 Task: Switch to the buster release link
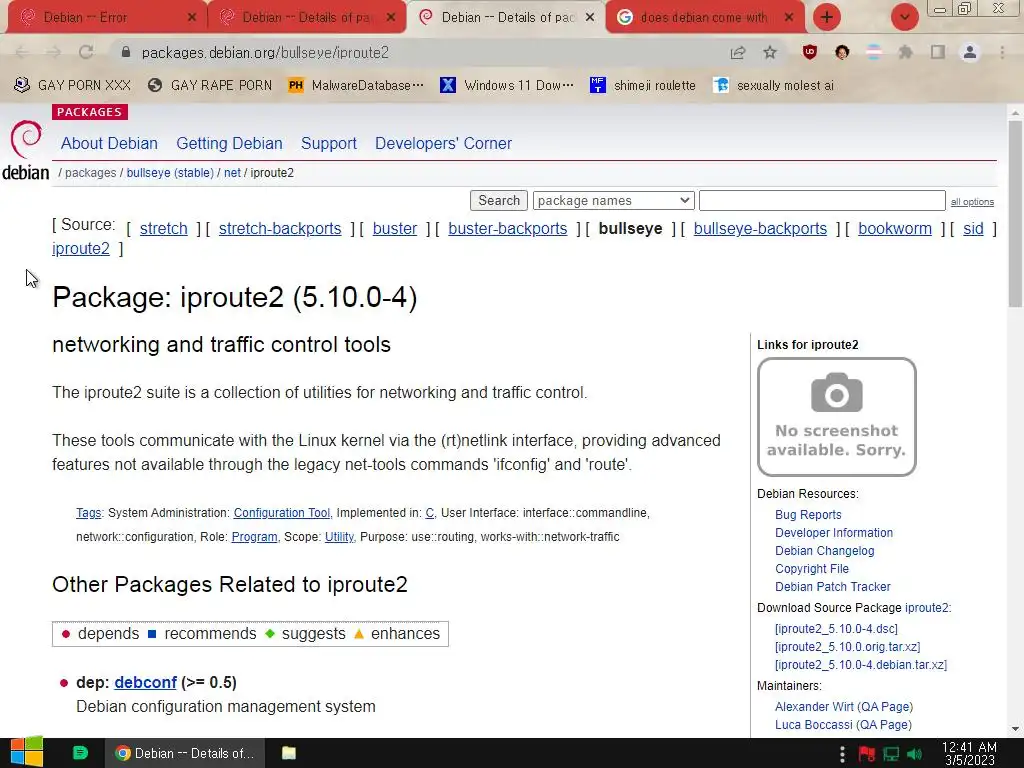[394, 228]
